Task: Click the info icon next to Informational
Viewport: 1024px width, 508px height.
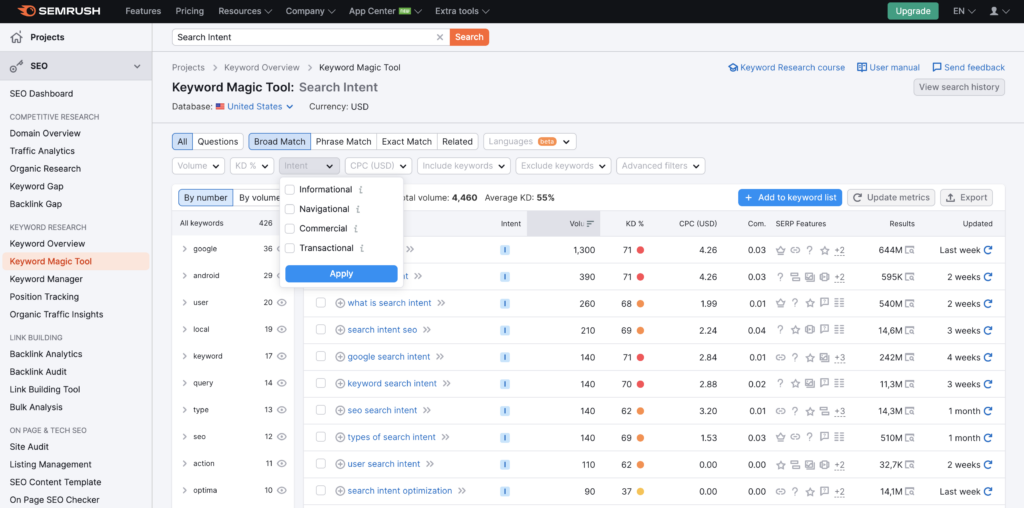Action: [x=360, y=190]
